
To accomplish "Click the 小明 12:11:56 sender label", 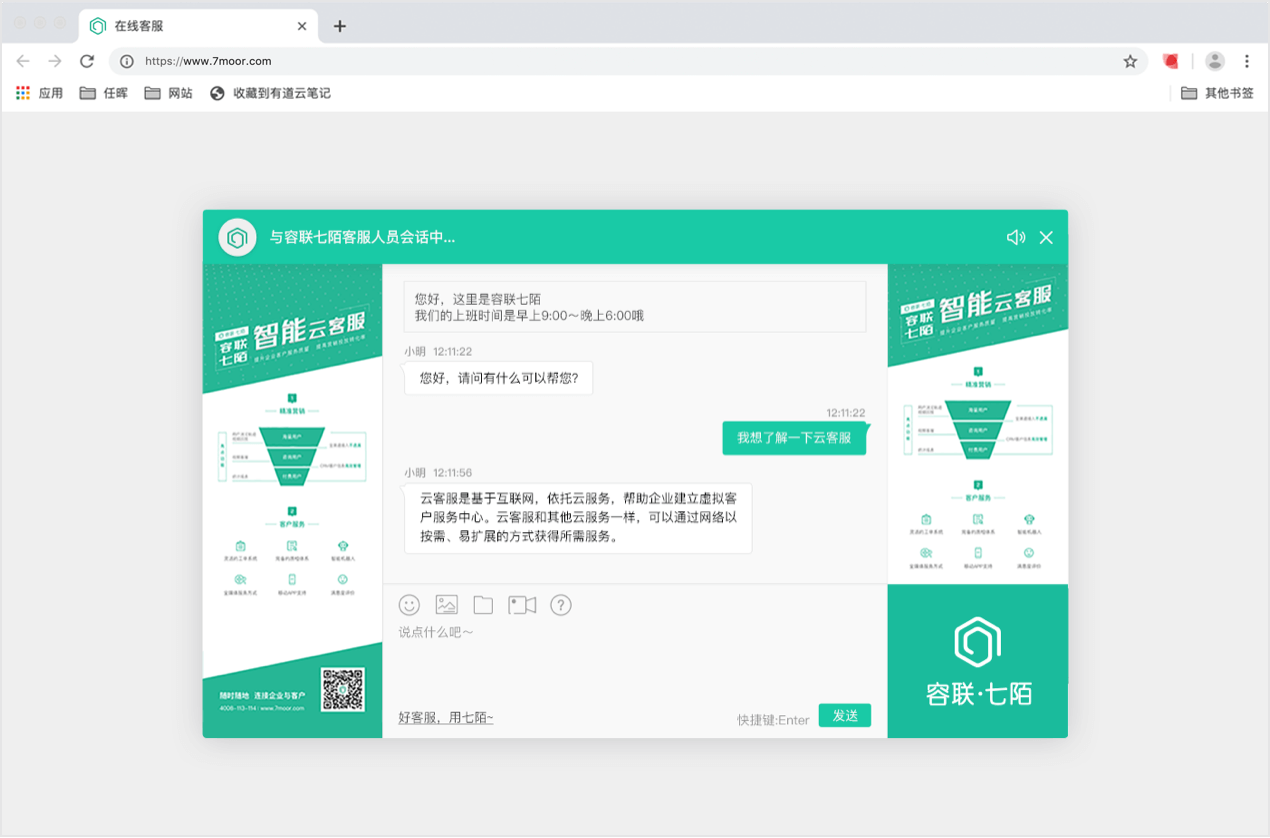I will [438, 472].
